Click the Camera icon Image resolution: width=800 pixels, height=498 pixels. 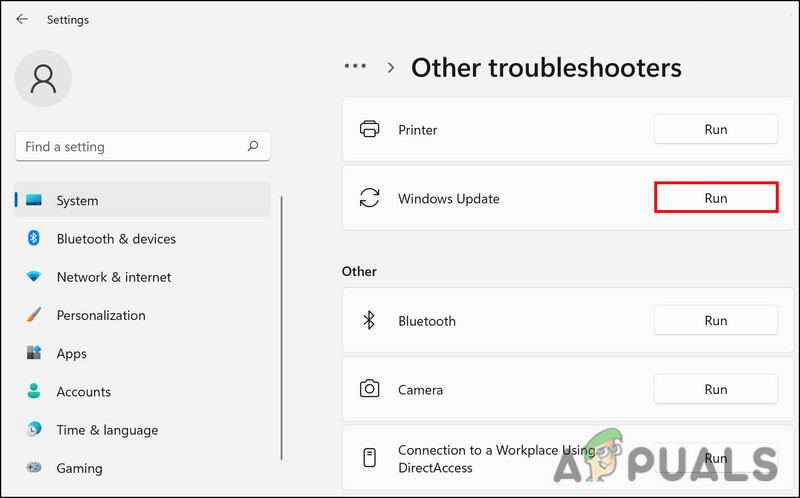(x=369, y=389)
